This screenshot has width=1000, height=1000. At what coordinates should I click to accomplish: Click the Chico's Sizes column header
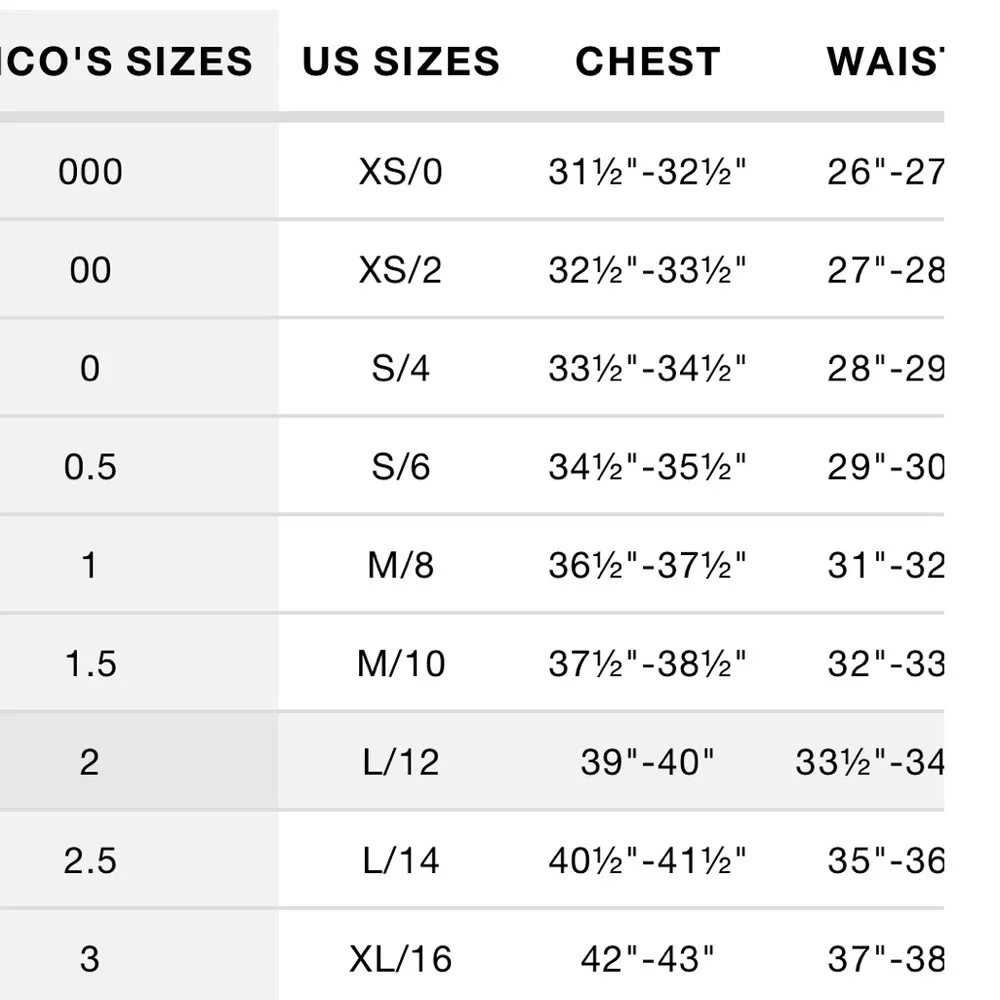130,62
